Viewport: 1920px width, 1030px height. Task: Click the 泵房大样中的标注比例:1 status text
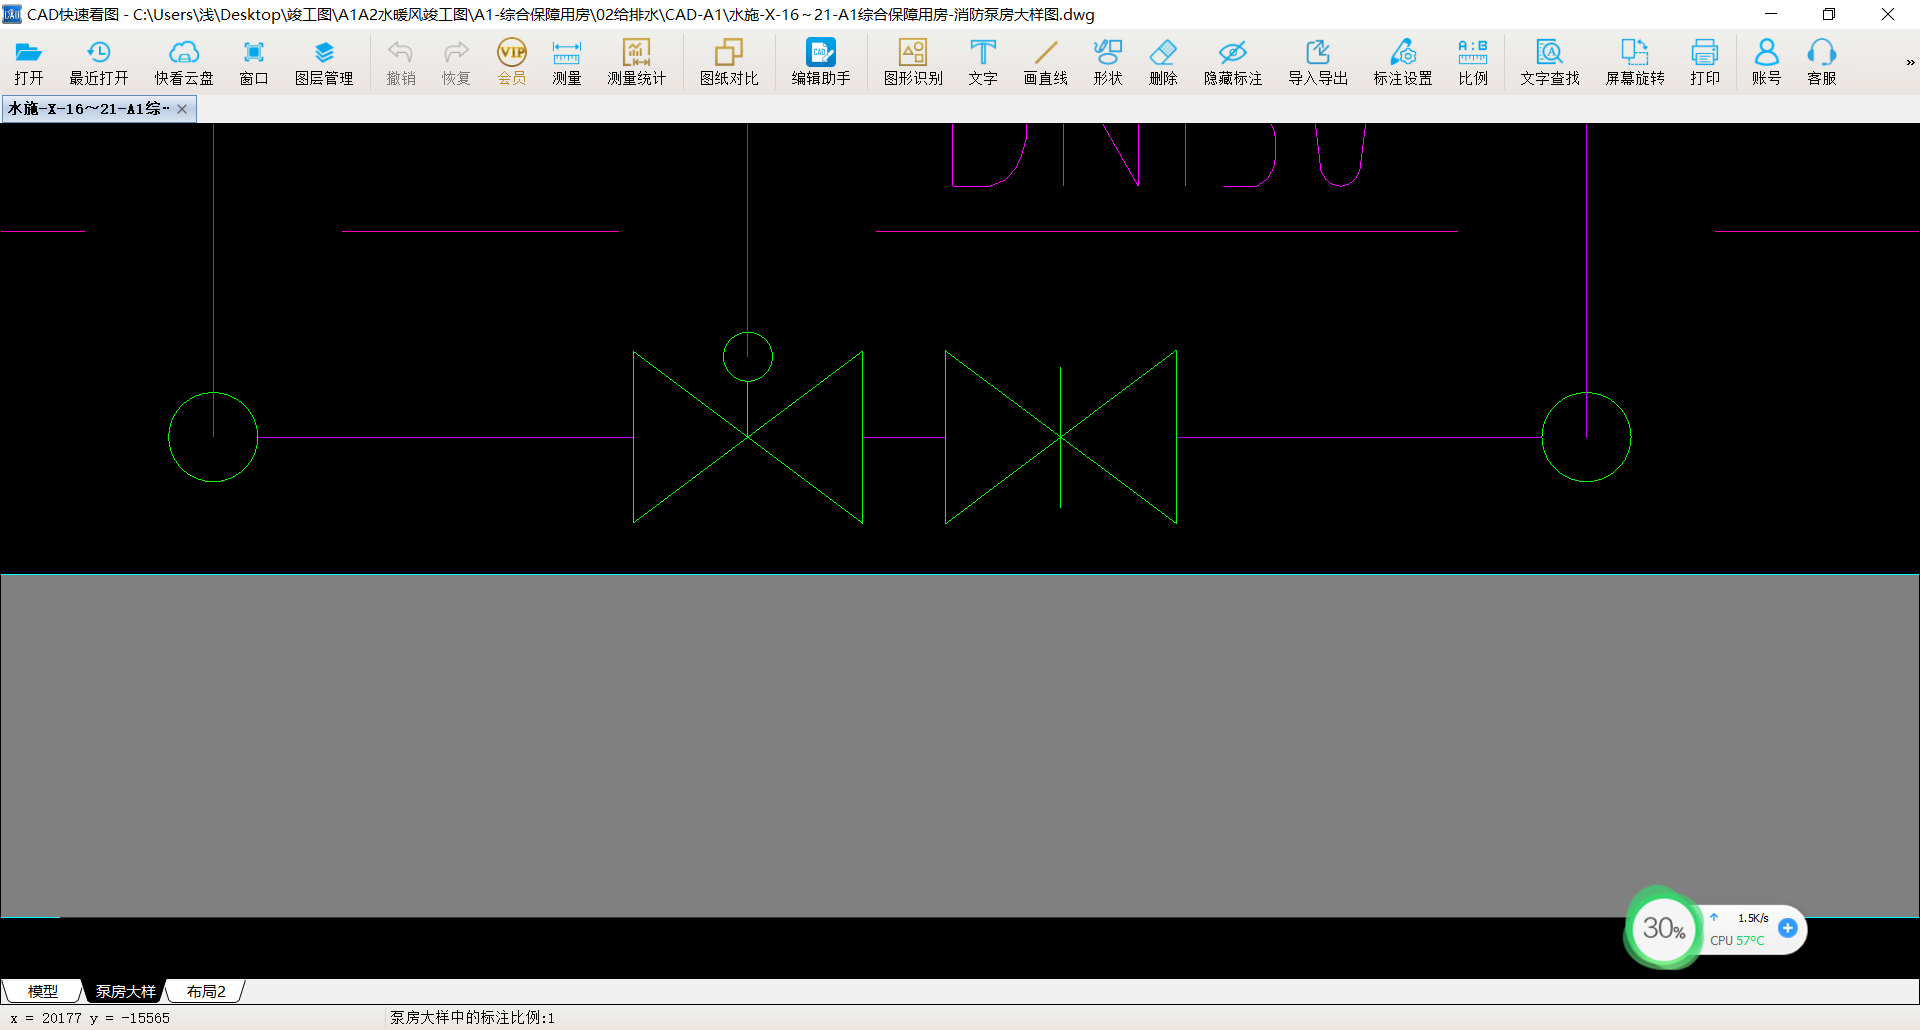click(472, 1018)
